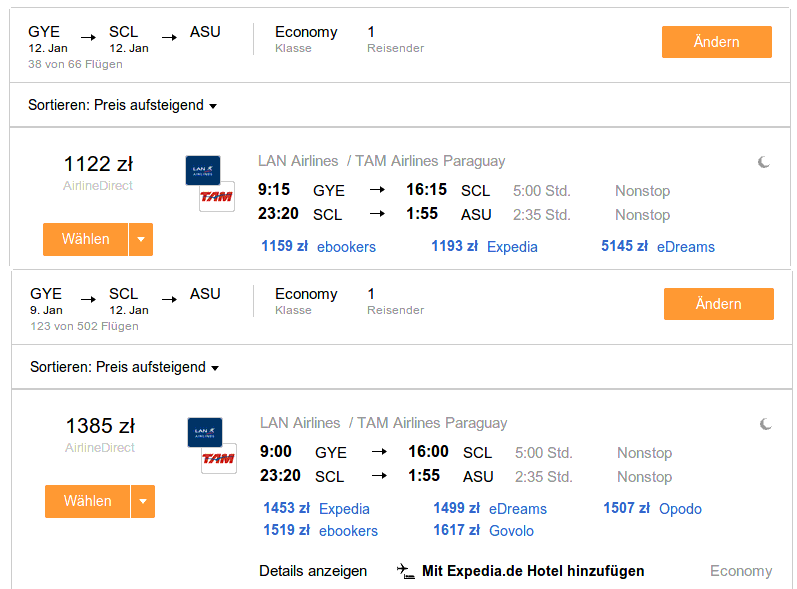Open the 1507 zł Opodo offer
Image resolution: width=797 pixels, height=589 pixels.
(652, 508)
